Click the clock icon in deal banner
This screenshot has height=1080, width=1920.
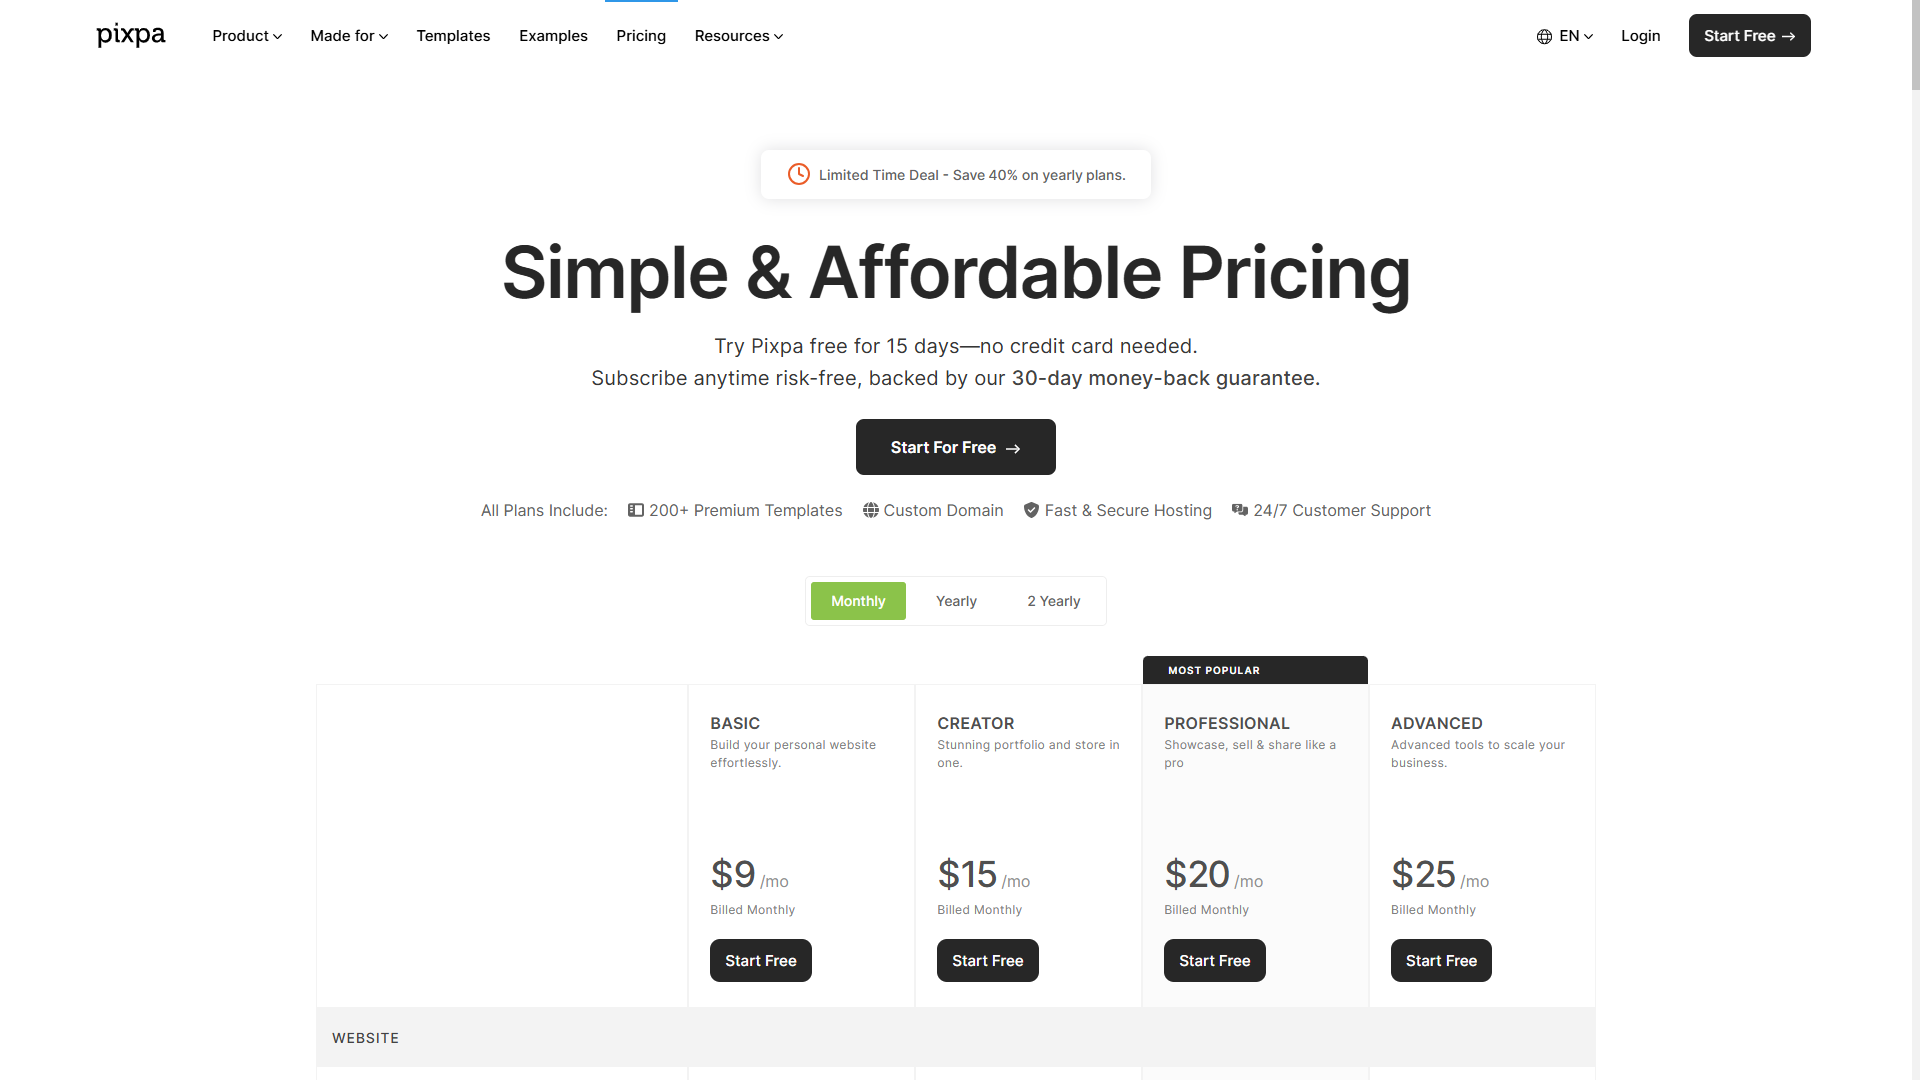(x=798, y=174)
